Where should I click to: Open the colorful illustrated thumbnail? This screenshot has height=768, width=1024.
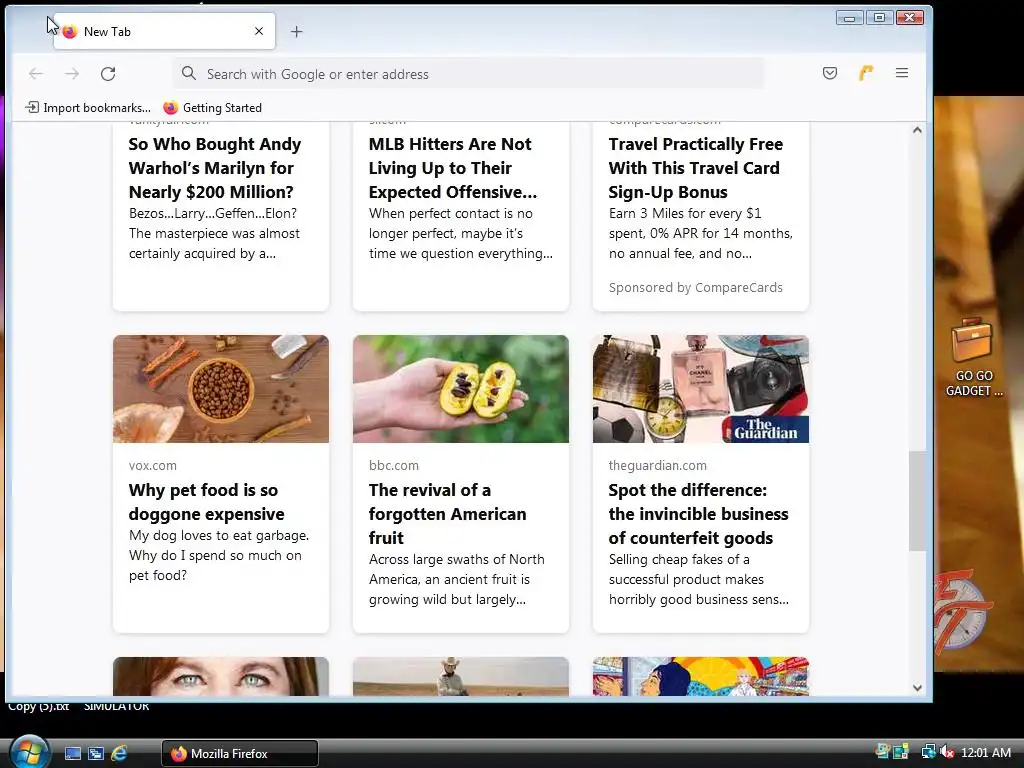(701, 676)
